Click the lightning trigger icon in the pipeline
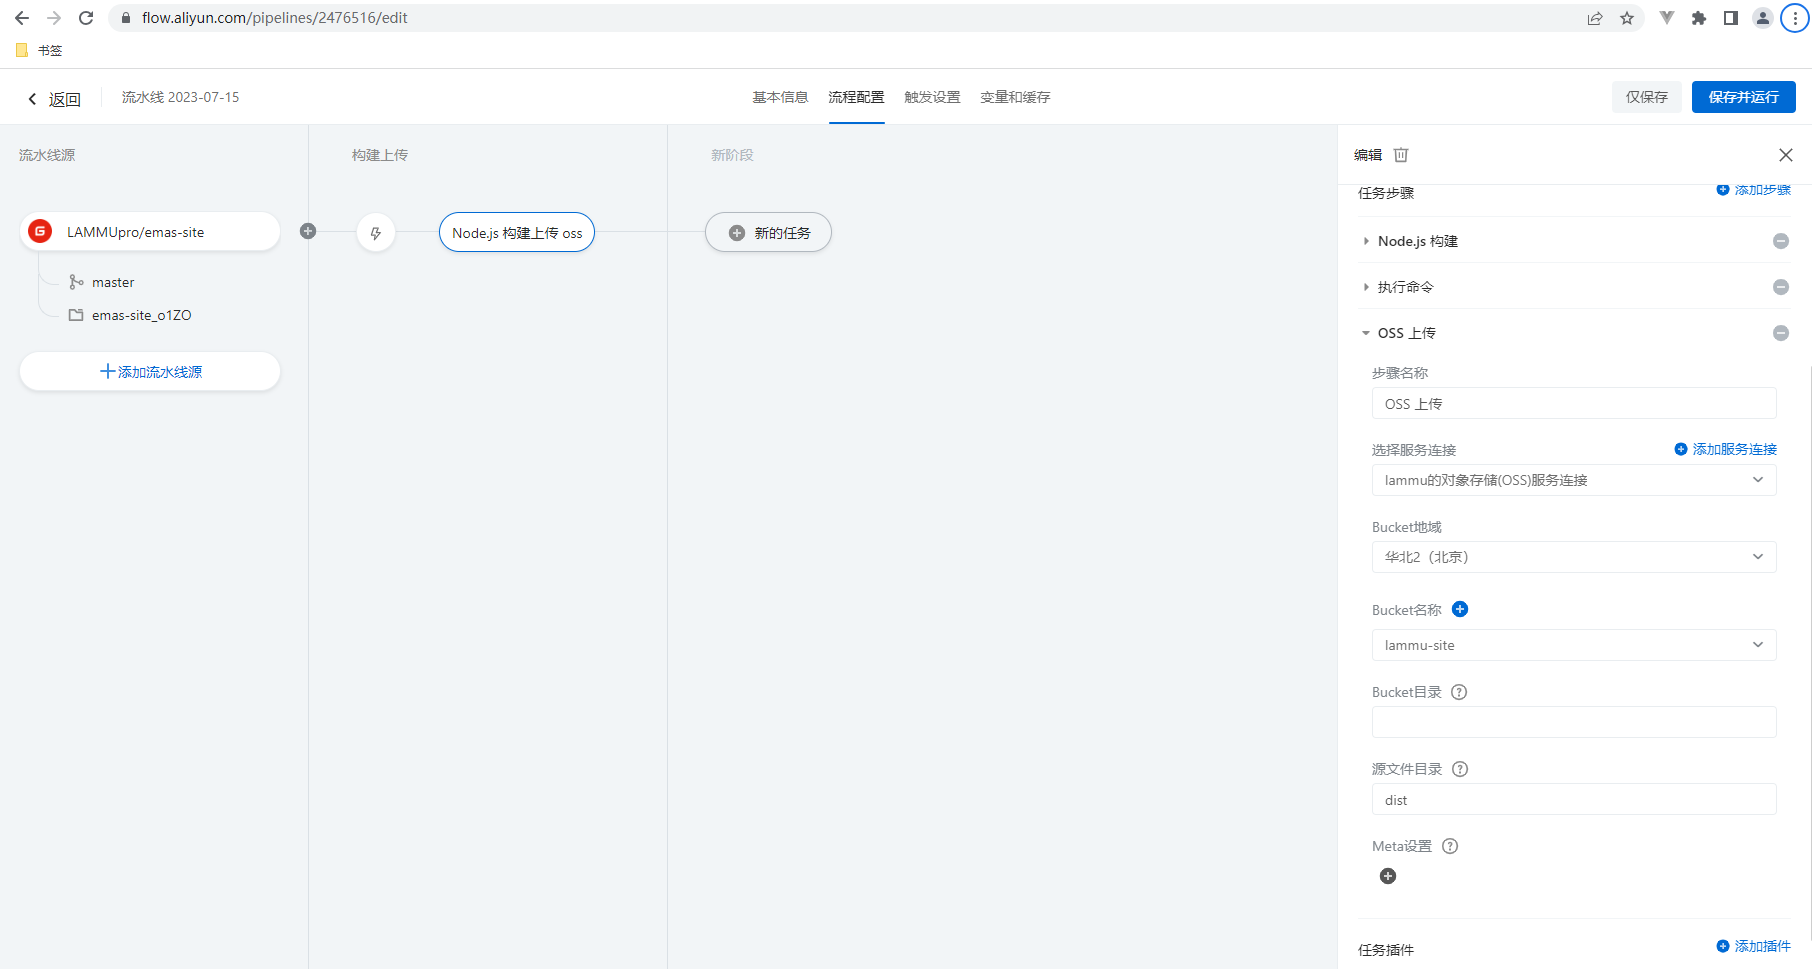The image size is (1812, 969). click(376, 233)
